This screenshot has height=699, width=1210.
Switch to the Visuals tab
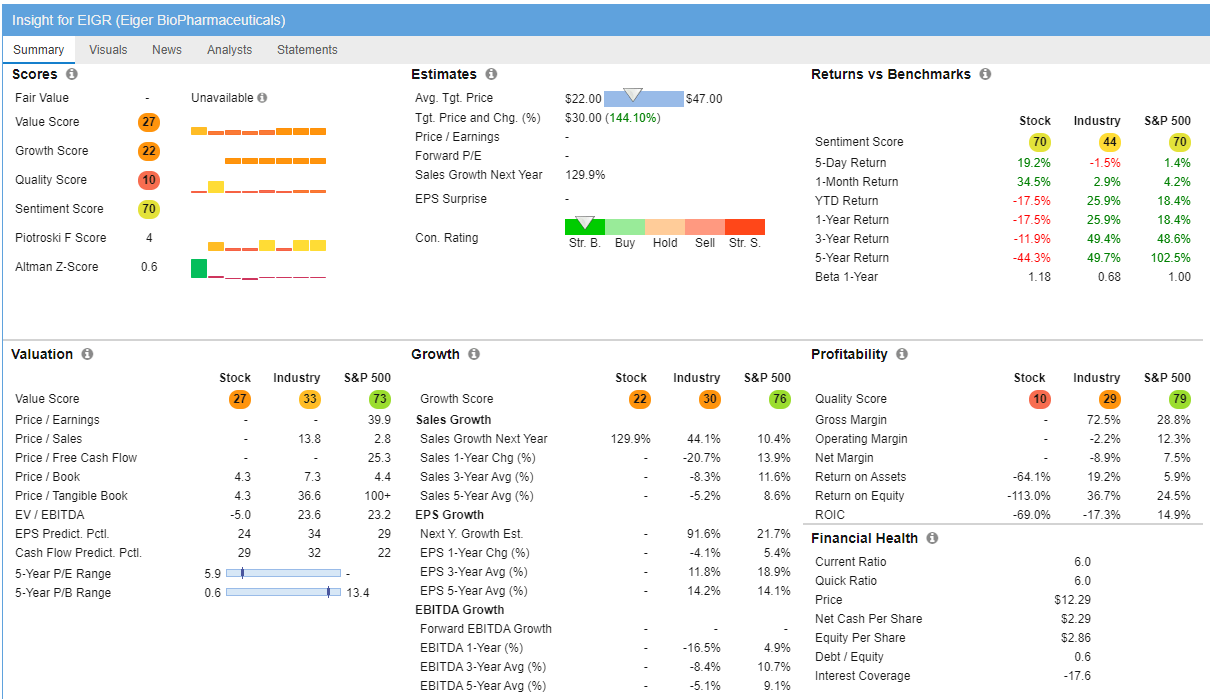pyautogui.click(x=108, y=49)
